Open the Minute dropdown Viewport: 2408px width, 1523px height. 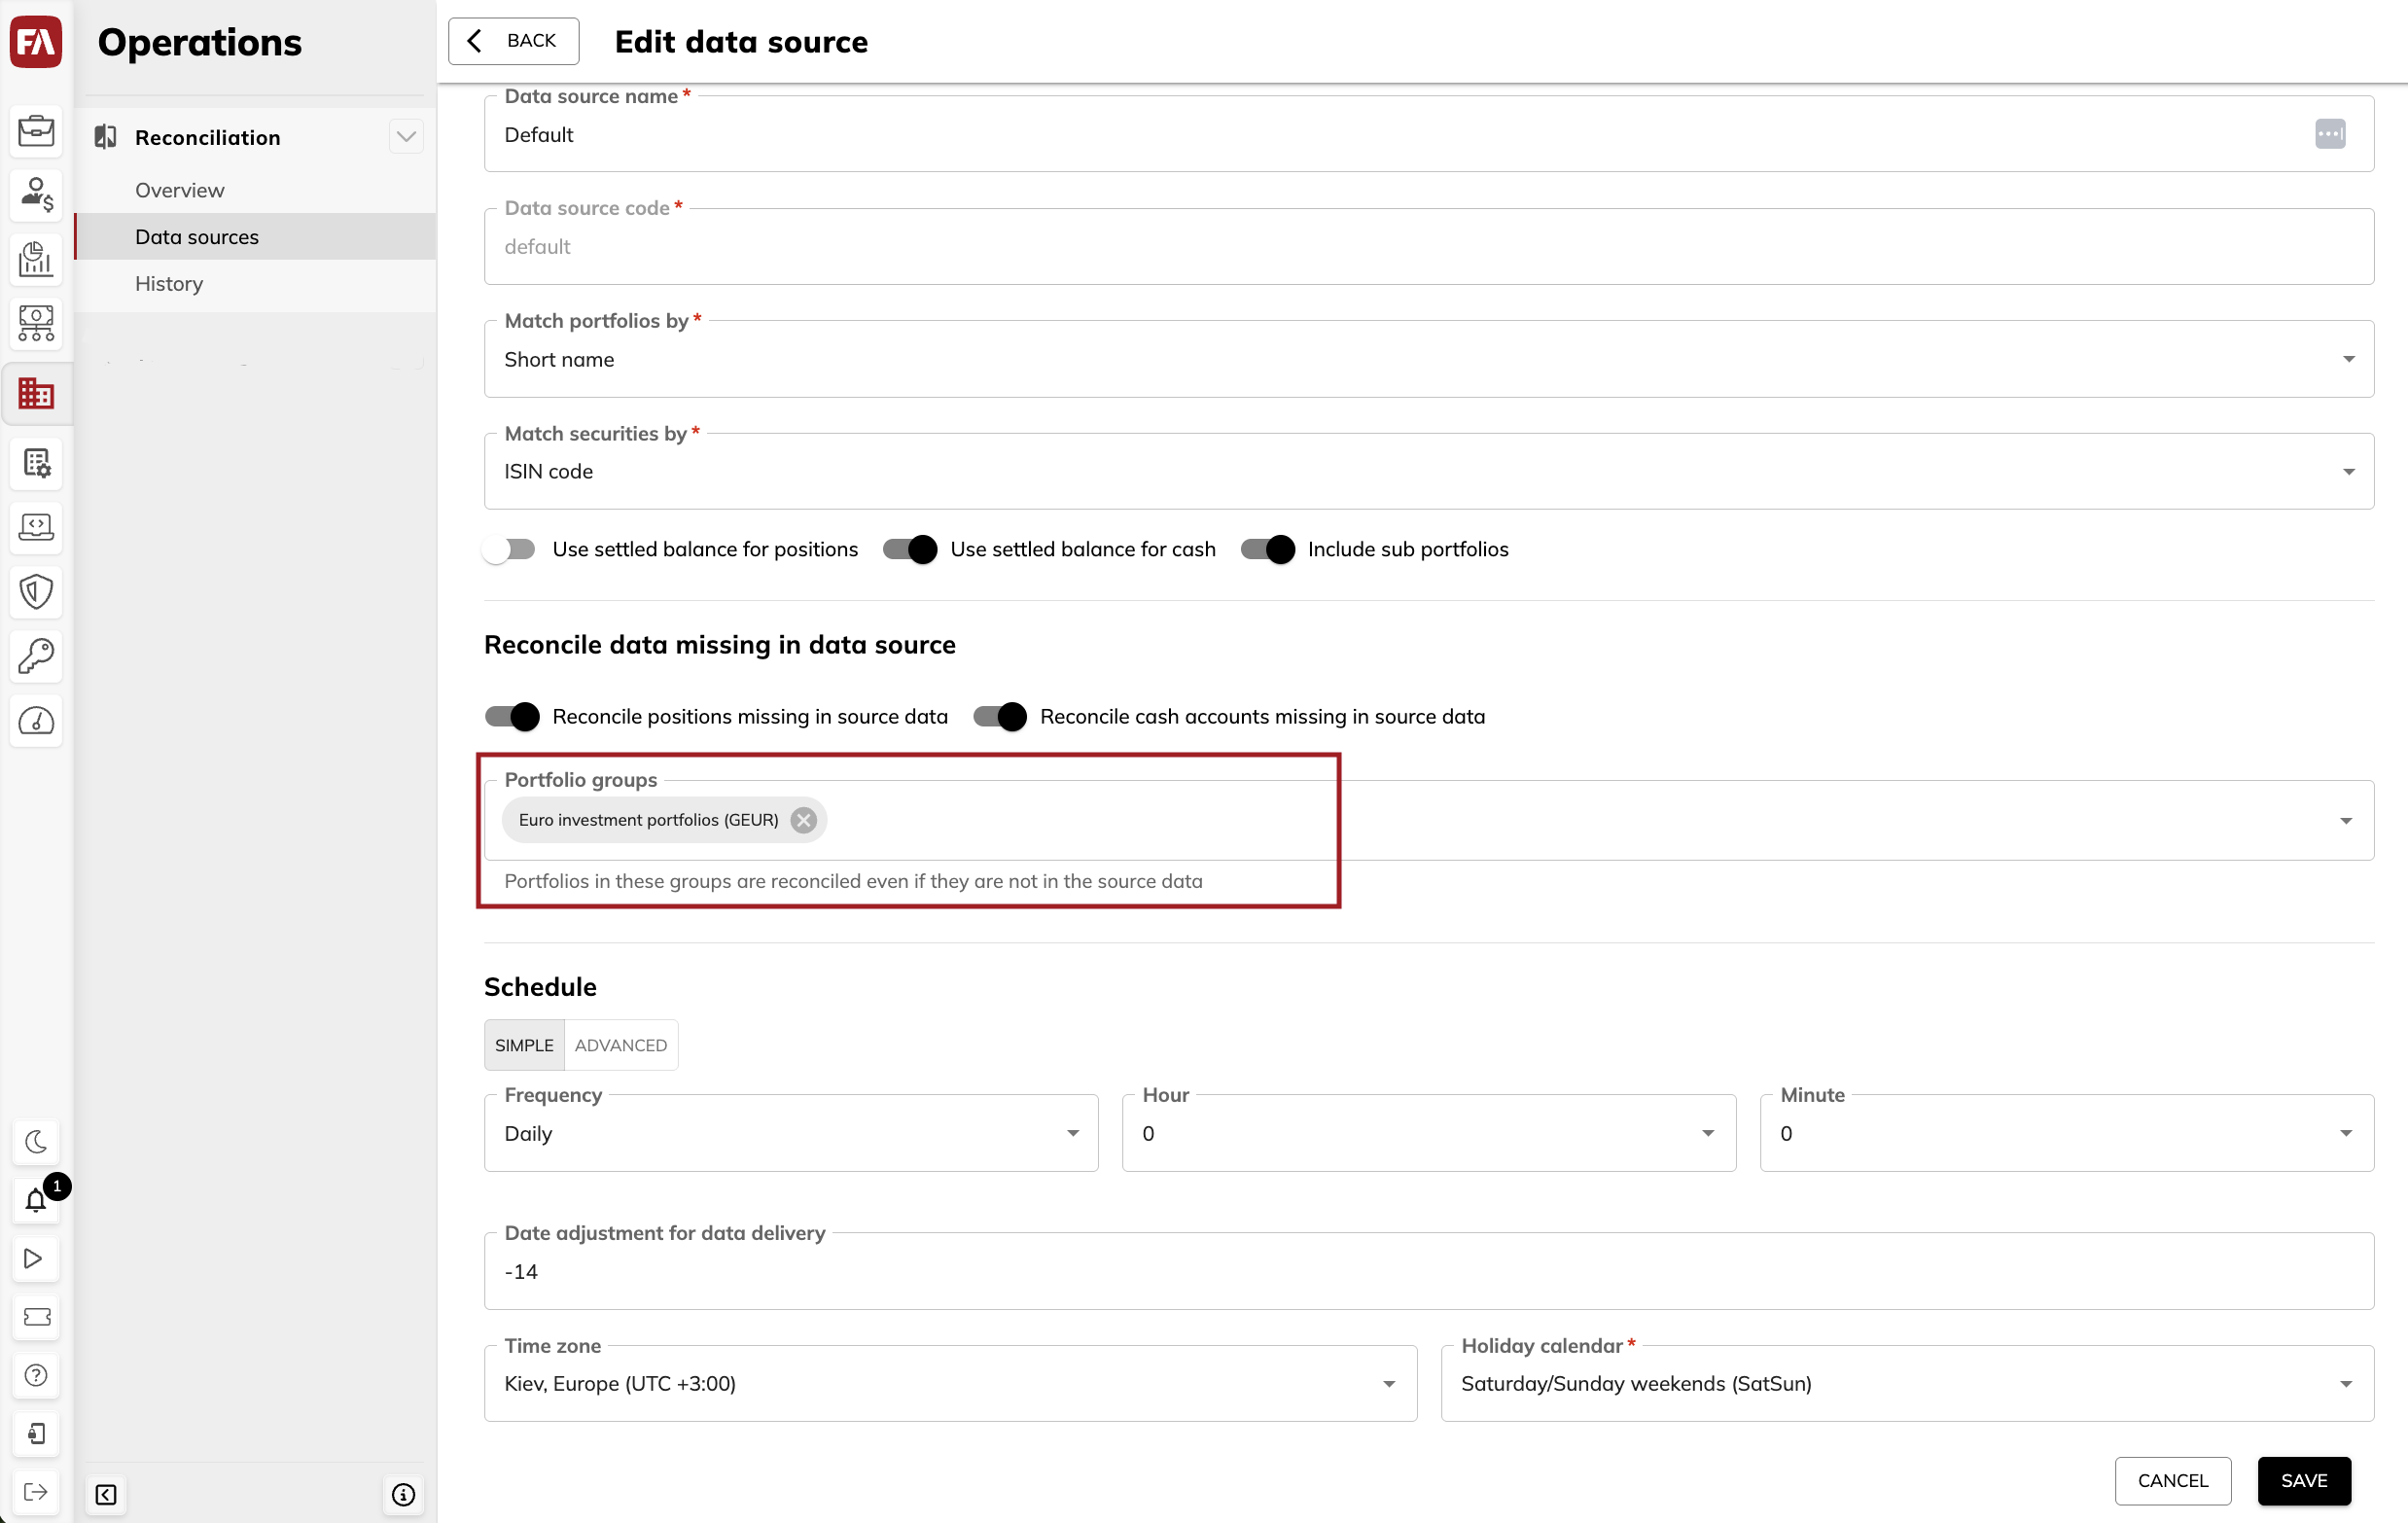pos(2066,1133)
